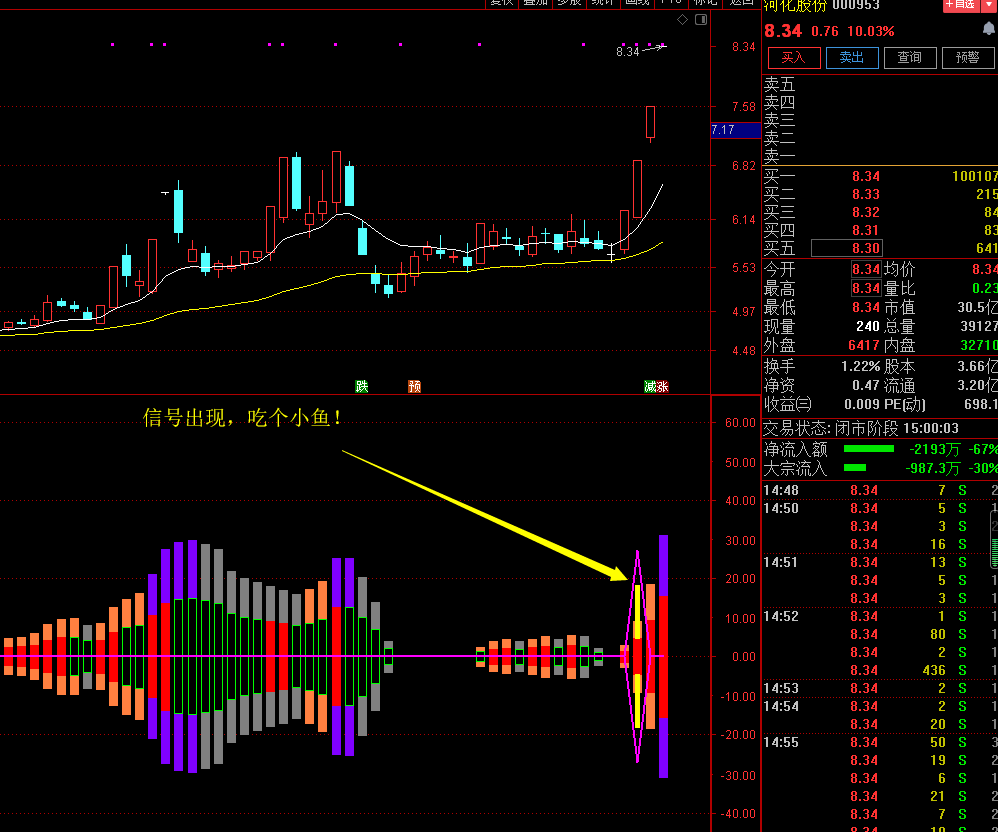This screenshot has height=832, width=998.
Task: Click the 7.17 price marker on axis
Action: (723, 130)
